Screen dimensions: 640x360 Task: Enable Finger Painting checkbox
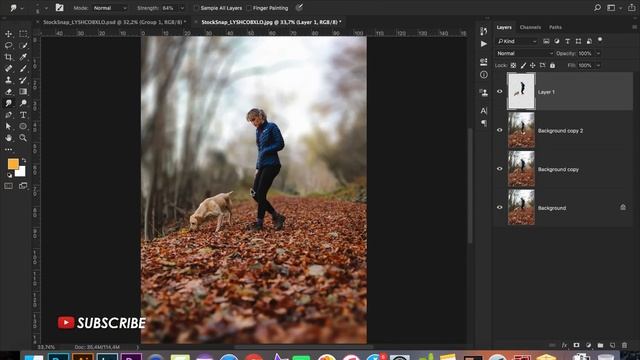click(249, 8)
